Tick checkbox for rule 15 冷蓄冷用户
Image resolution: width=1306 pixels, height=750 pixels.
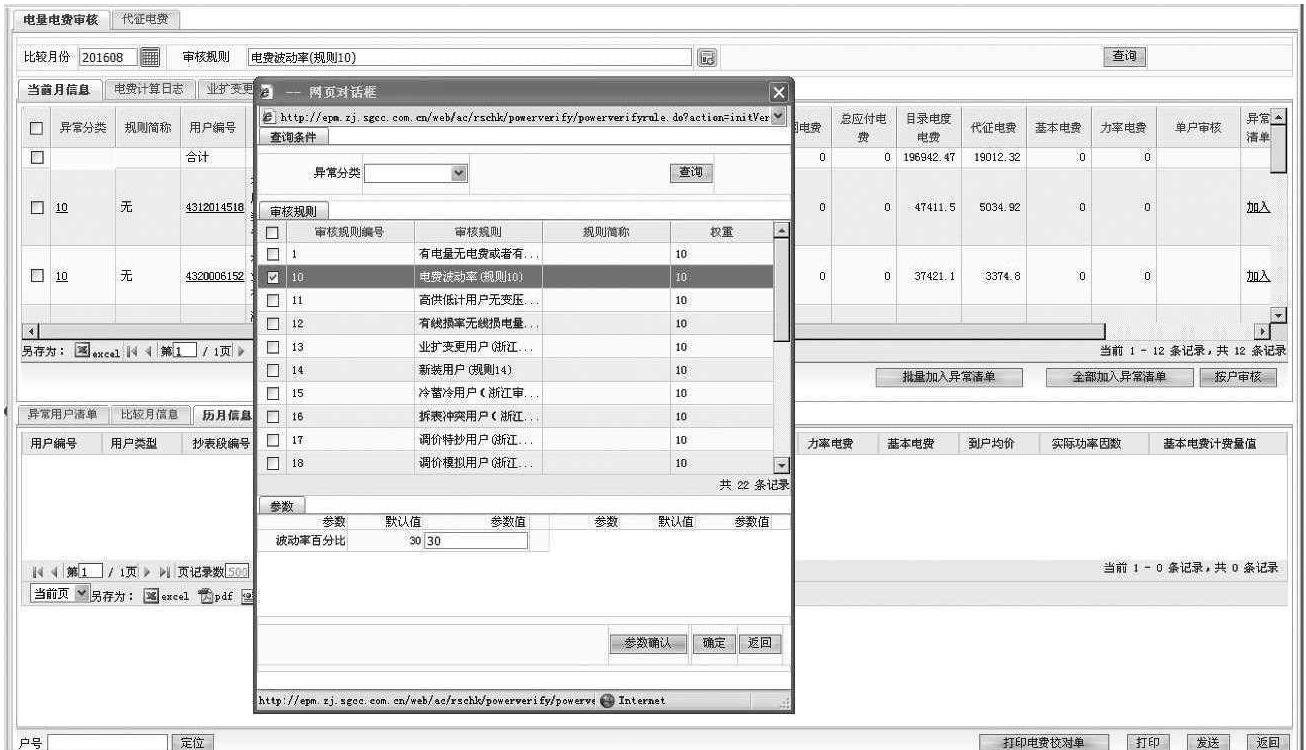[273, 393]
